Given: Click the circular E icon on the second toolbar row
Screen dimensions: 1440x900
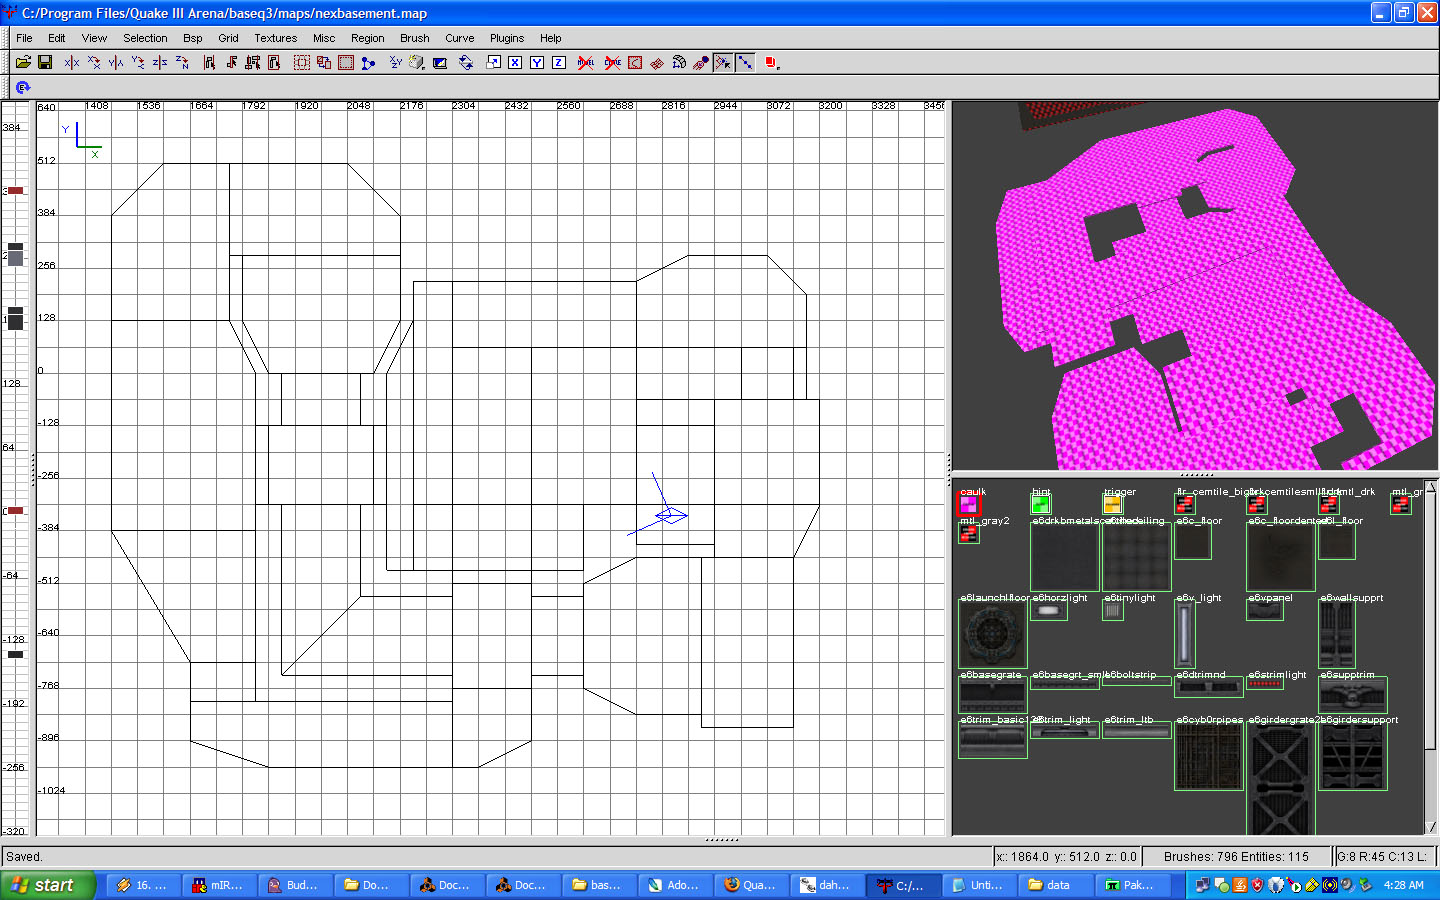Looking at the screenshot, I should click(23, 88).
